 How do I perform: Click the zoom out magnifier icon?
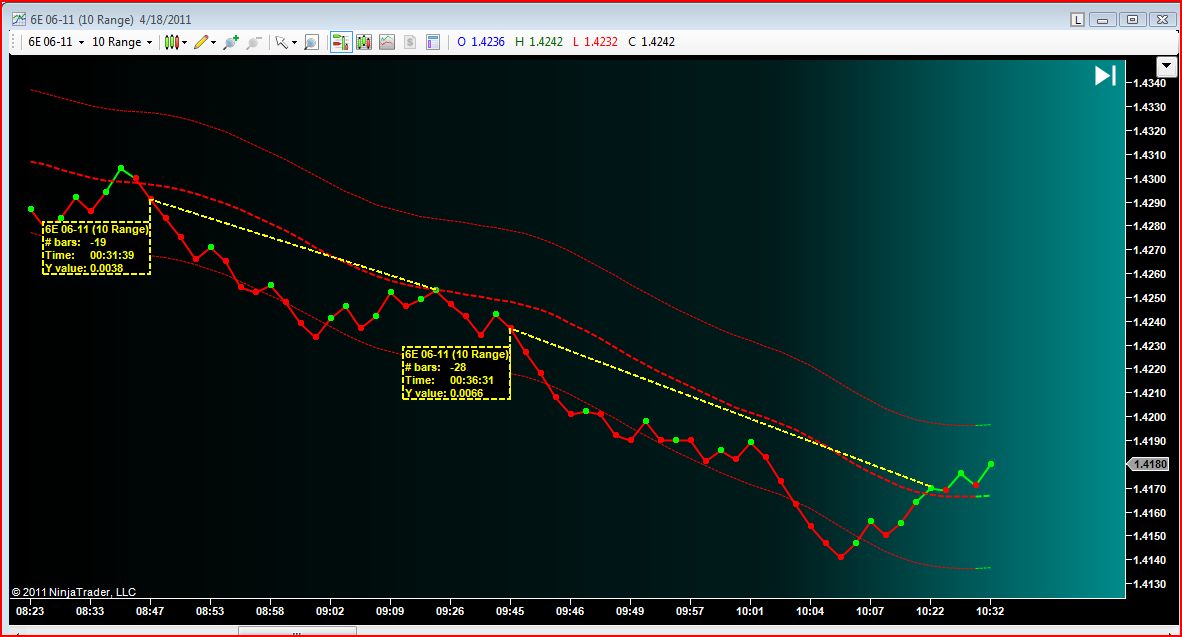point(254,42)
